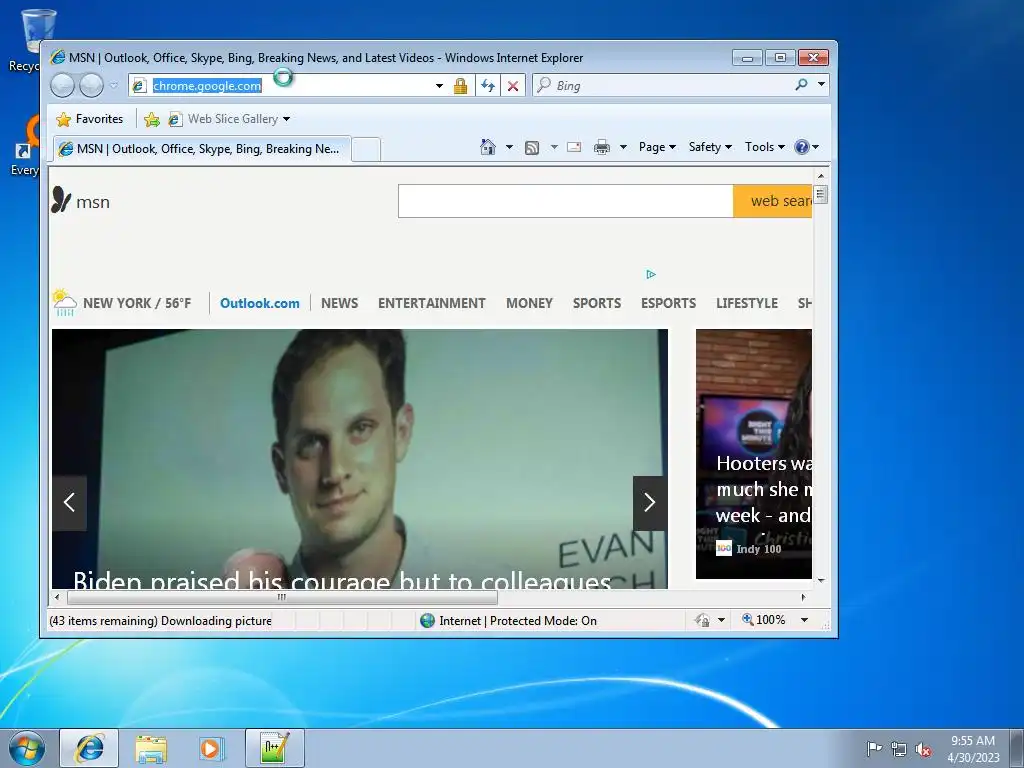
Task: Expand the Home button dropdown arrow
Action: tap(509, 147)
